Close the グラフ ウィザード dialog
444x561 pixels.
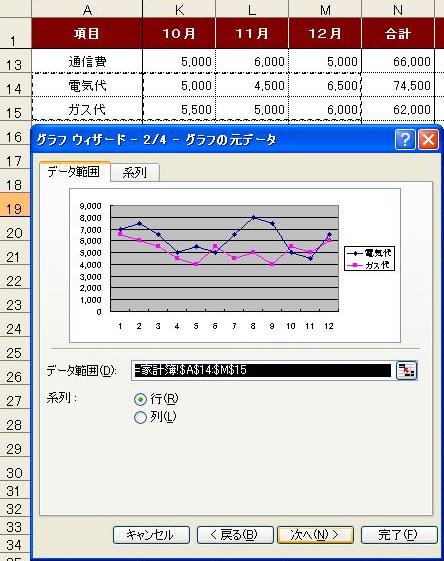click(x=428, y=140)
